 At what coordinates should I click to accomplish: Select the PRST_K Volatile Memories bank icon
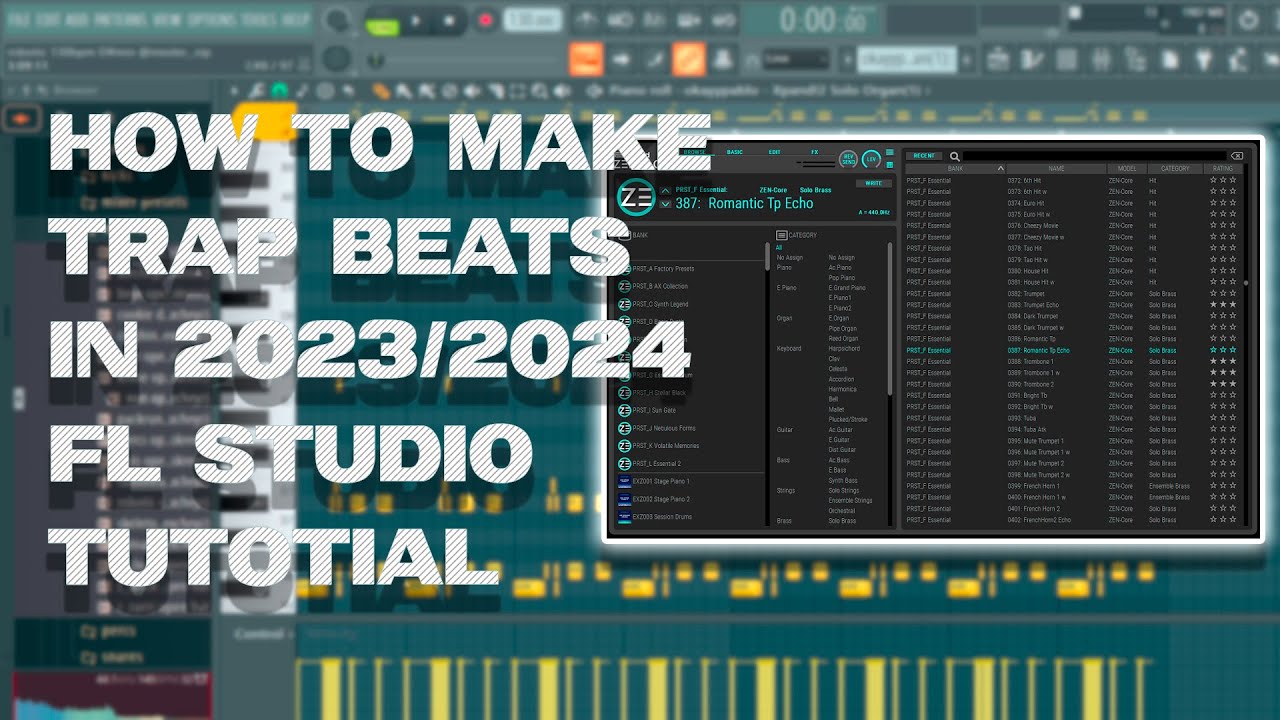pos(625,446)
